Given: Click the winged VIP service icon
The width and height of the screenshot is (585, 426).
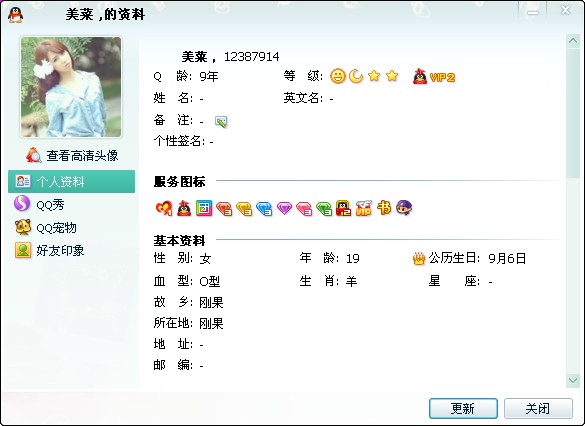Looking at the screenshot, I should coord(364,208).
